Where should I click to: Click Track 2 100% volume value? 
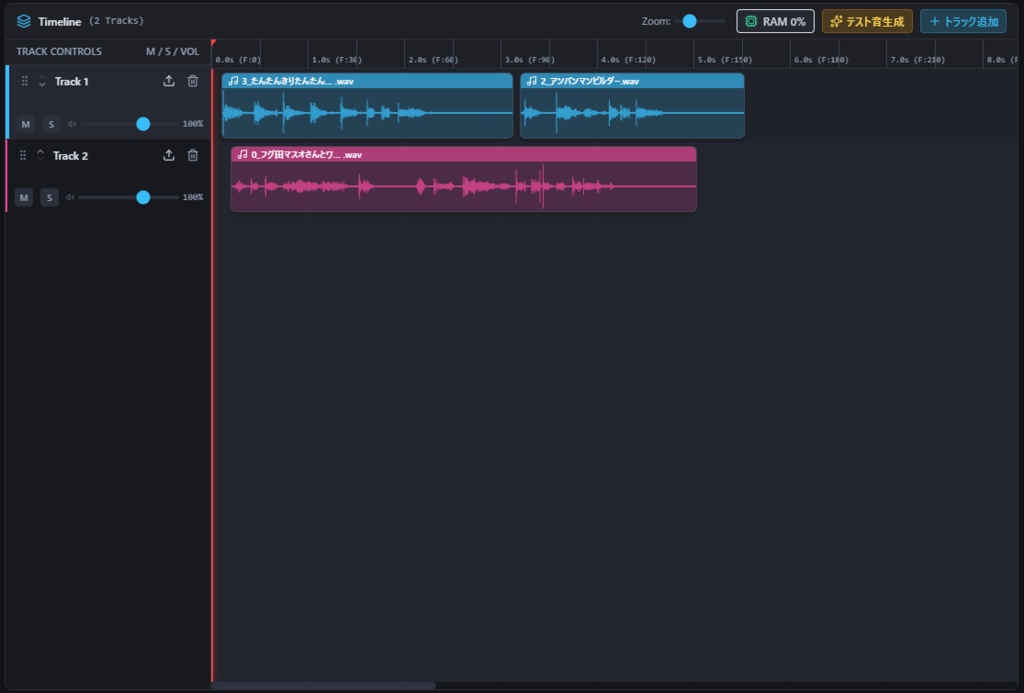193,197
